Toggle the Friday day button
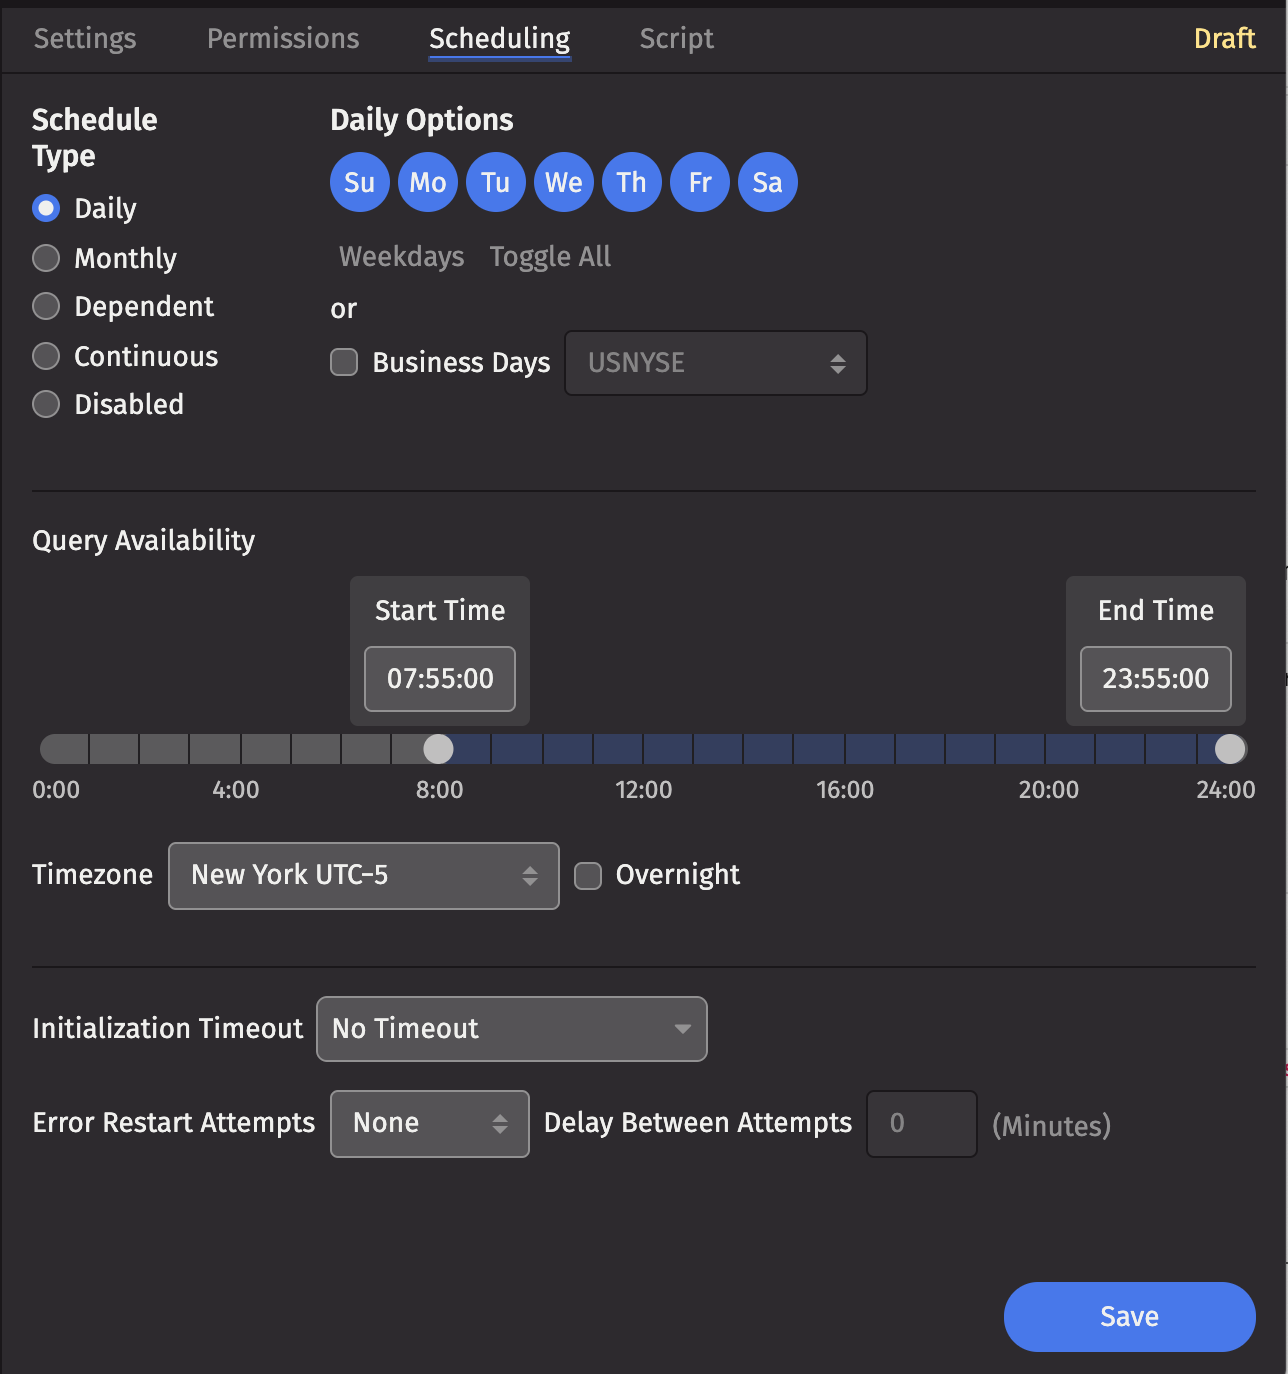 [699, 182]
